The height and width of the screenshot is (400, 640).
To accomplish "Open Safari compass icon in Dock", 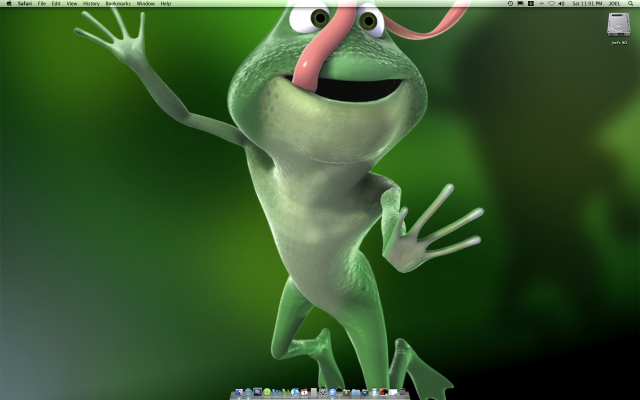I will pos(248,392).
